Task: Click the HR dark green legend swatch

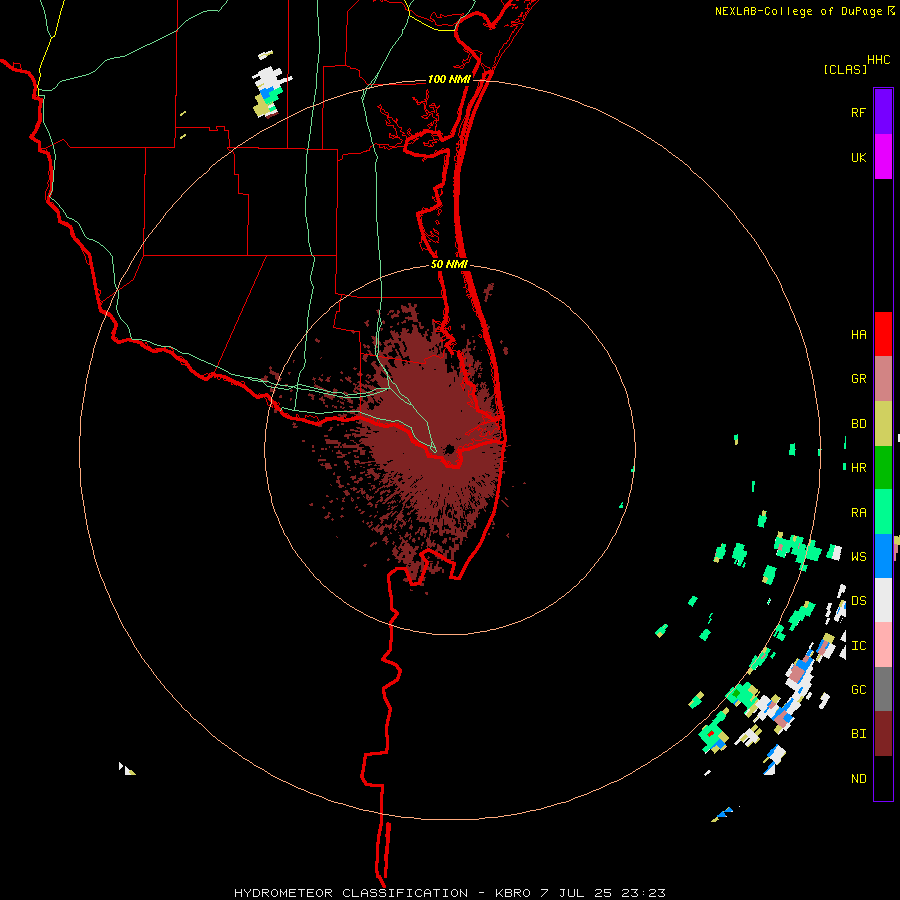Action: point(883,468)
